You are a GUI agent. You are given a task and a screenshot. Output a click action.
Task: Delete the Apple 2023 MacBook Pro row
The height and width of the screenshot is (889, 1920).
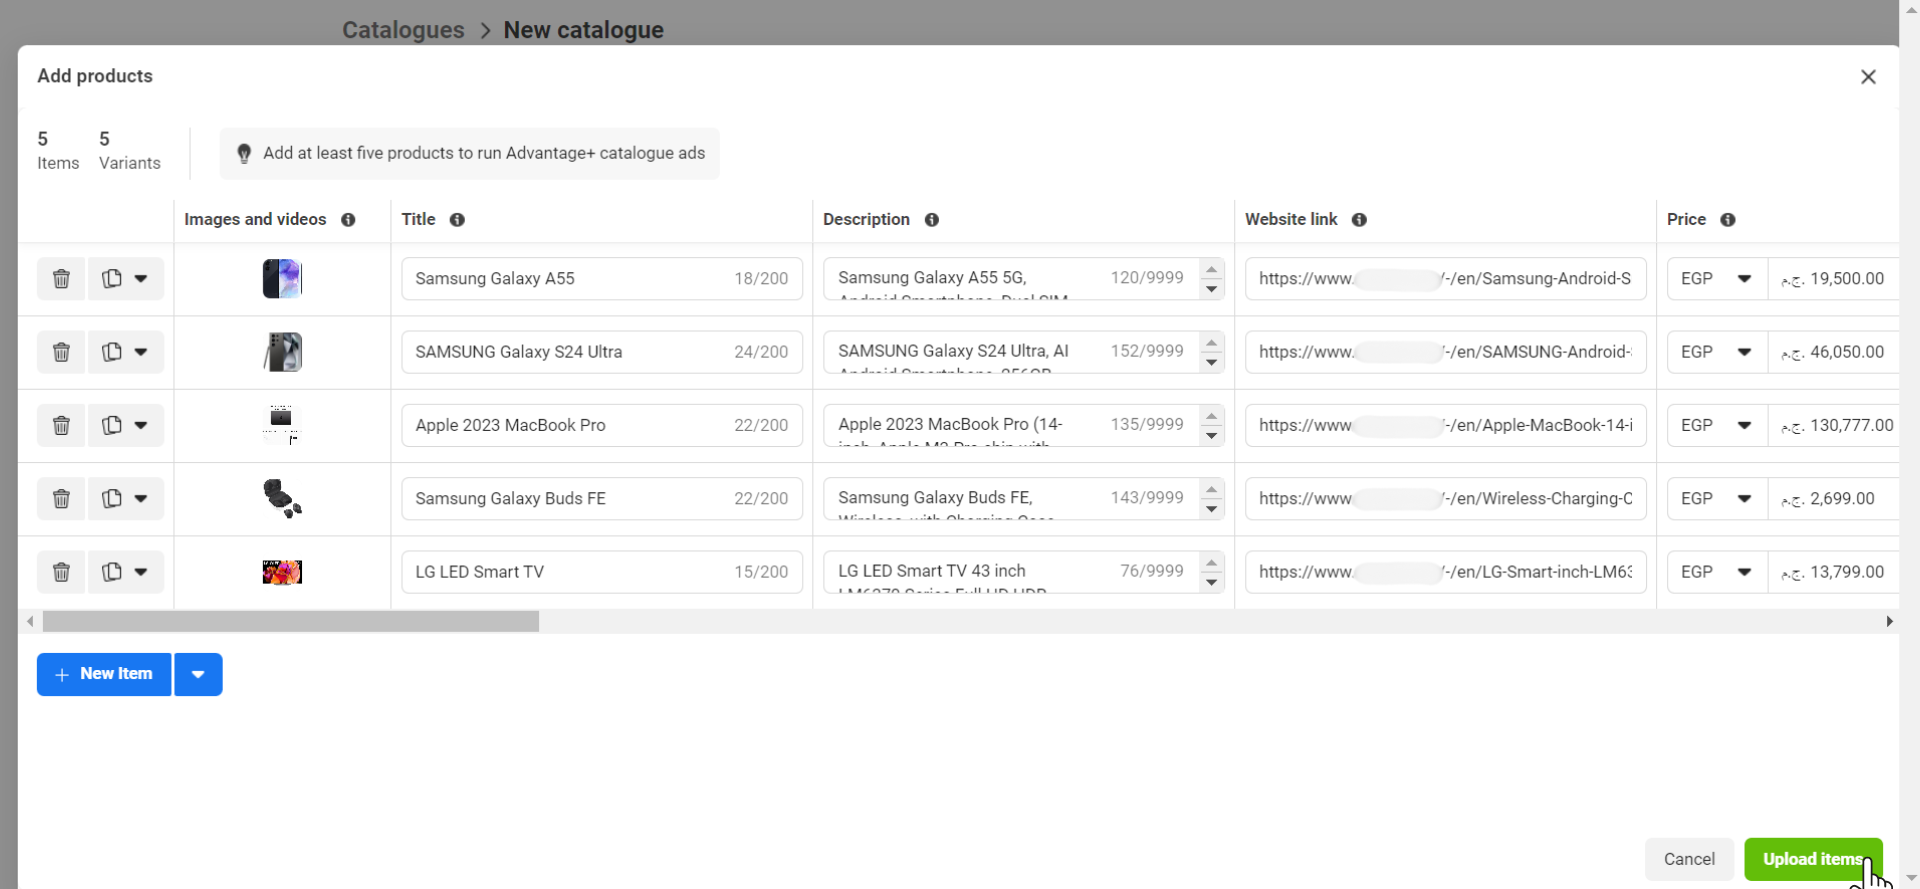tap(61, 425)
